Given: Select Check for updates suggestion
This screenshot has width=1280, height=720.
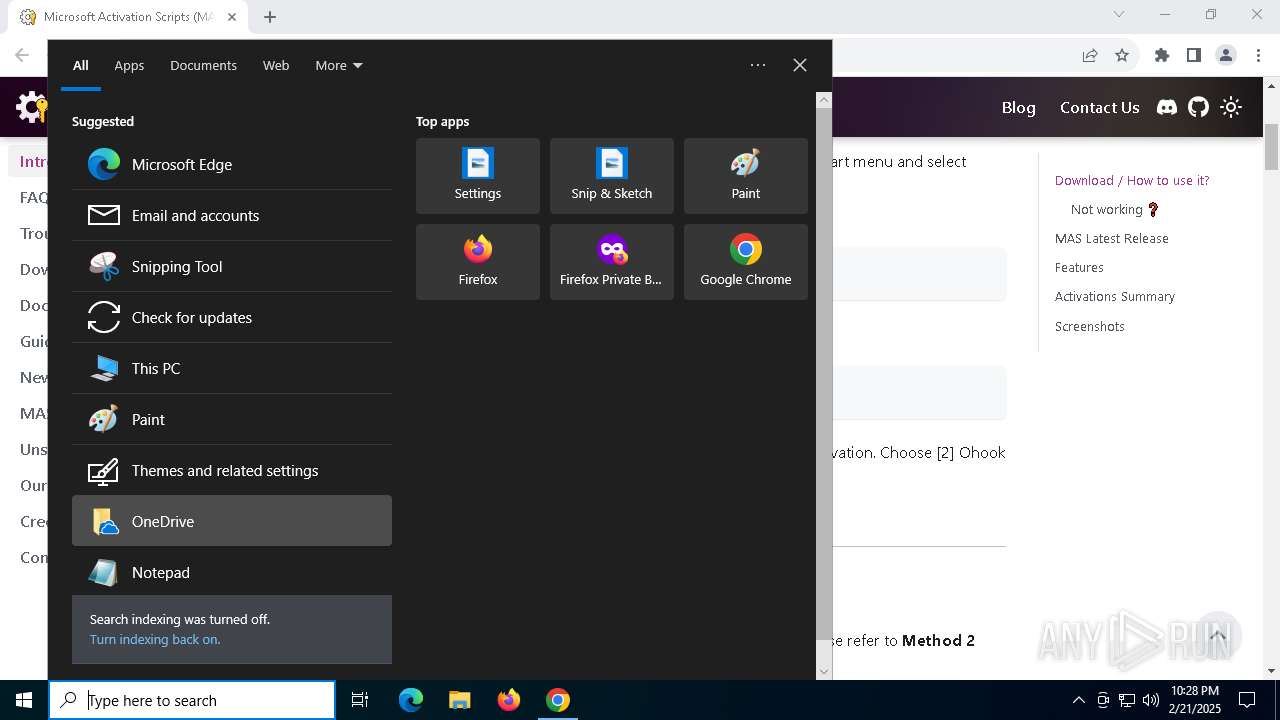Looking at the screenshot, I should 232,317.
